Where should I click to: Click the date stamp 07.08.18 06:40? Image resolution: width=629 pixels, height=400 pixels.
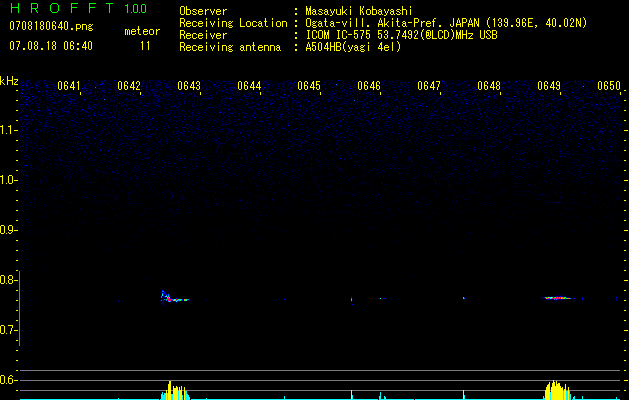coord(51,46)
